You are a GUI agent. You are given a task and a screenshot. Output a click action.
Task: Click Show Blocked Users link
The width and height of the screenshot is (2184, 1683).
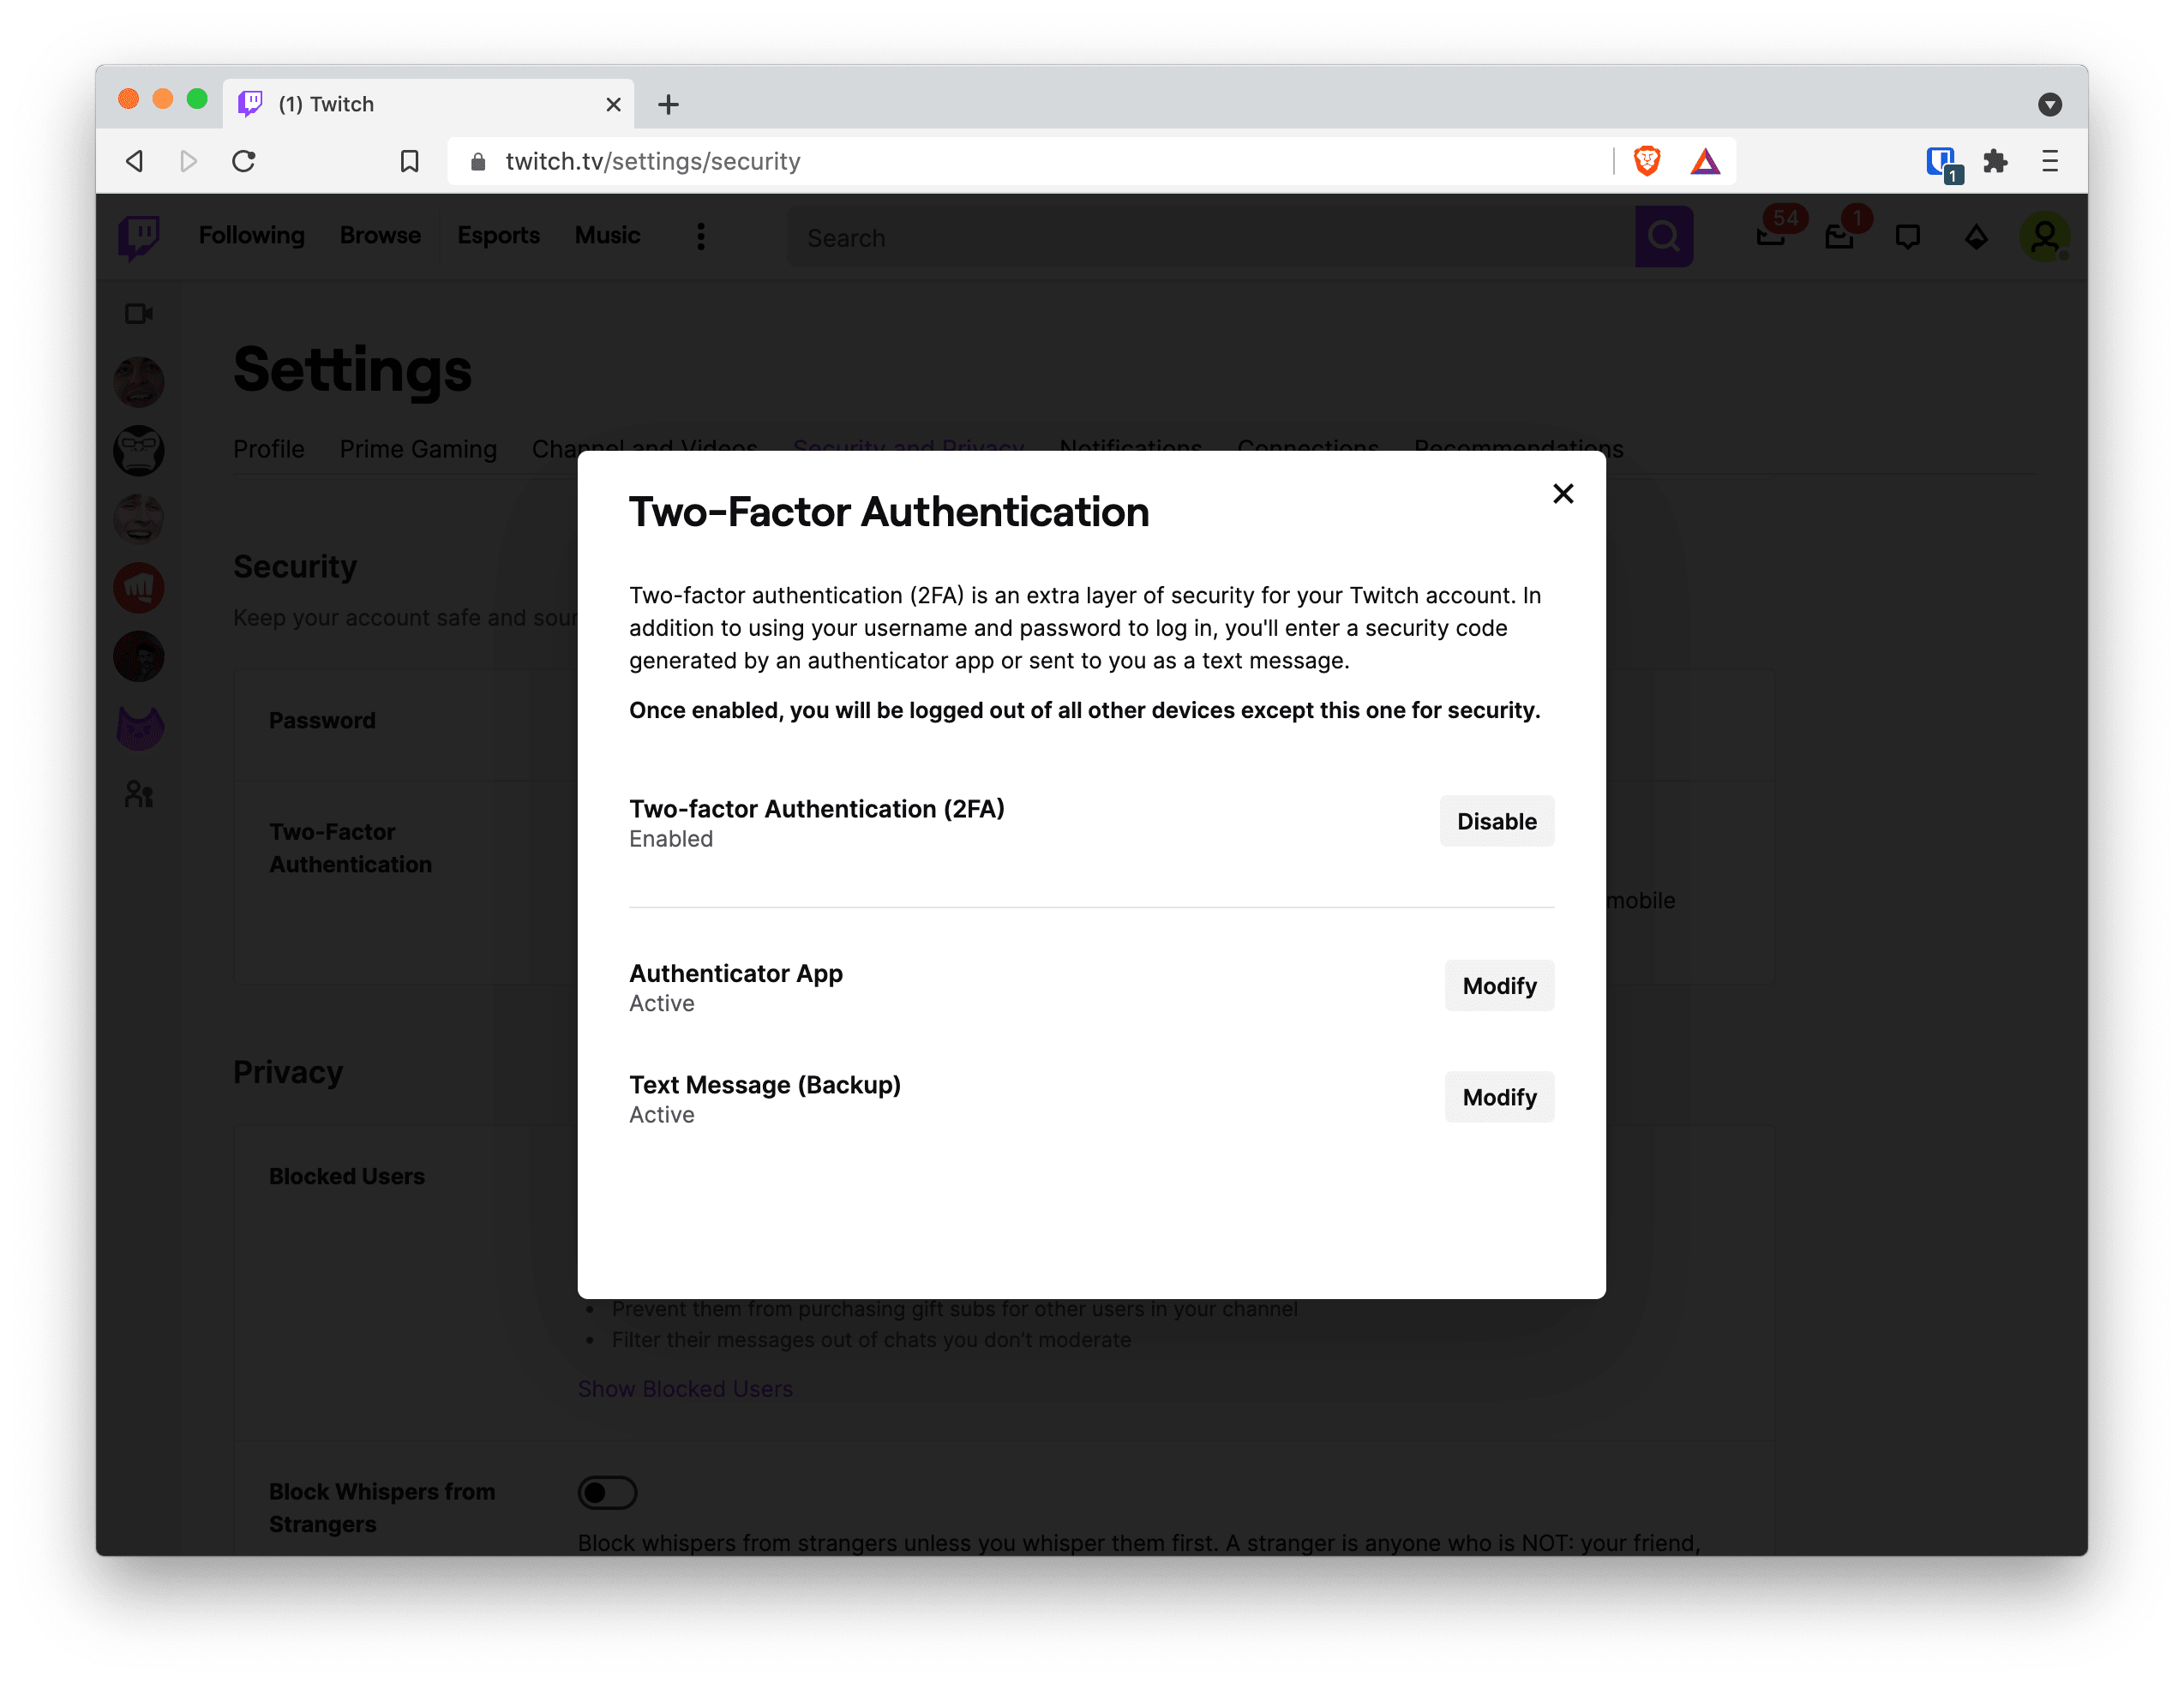pyautogui.click(x=684, y=1388)
